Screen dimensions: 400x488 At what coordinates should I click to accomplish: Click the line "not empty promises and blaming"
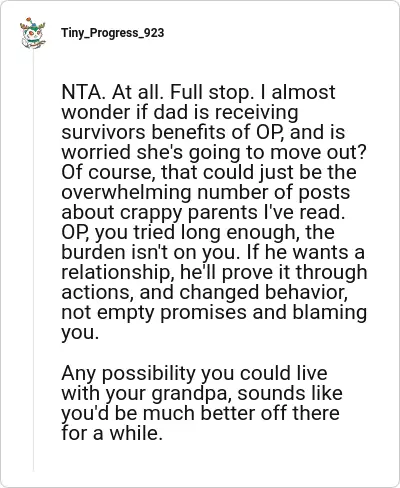(214, 313)
